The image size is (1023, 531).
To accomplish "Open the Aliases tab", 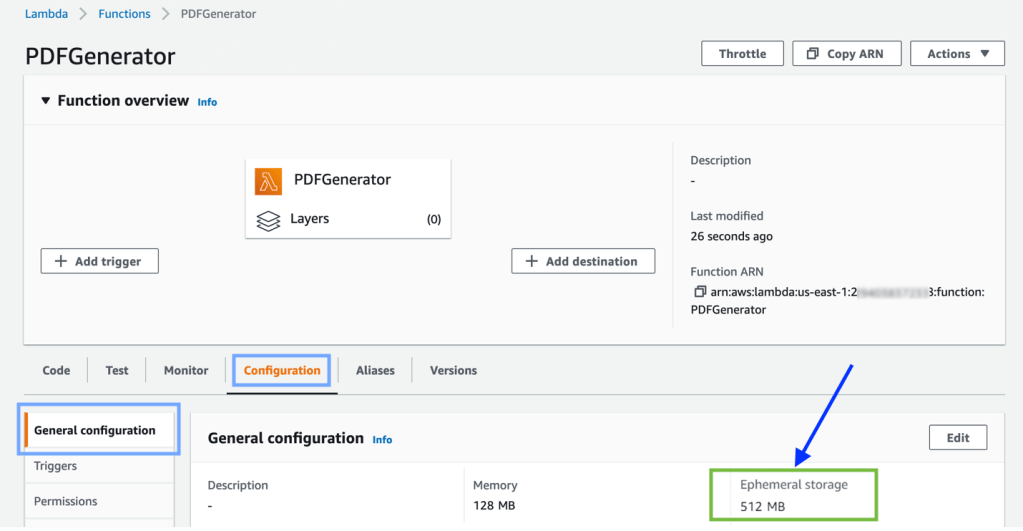I will pyautogui.click(x=374, y=371).
